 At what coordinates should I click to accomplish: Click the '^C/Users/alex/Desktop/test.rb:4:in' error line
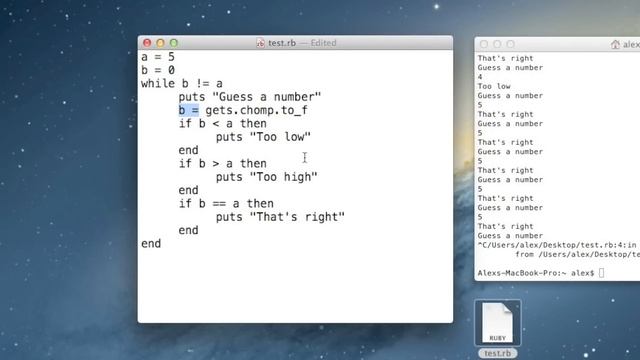coord(557,245)
